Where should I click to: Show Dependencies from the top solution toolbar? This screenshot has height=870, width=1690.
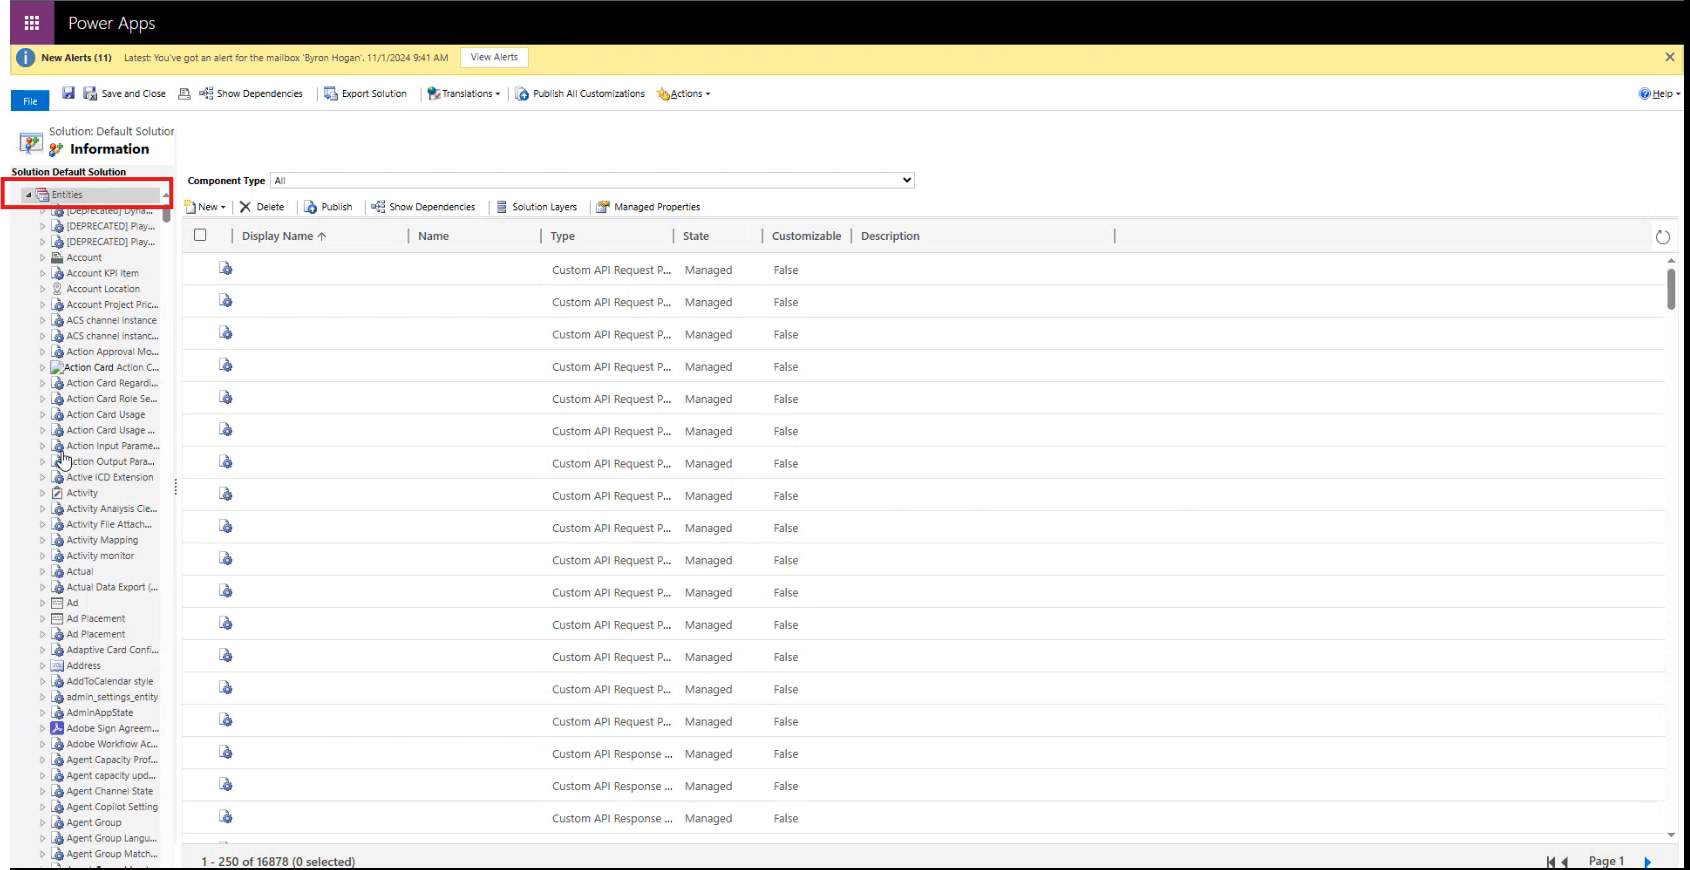pos(251,94)
